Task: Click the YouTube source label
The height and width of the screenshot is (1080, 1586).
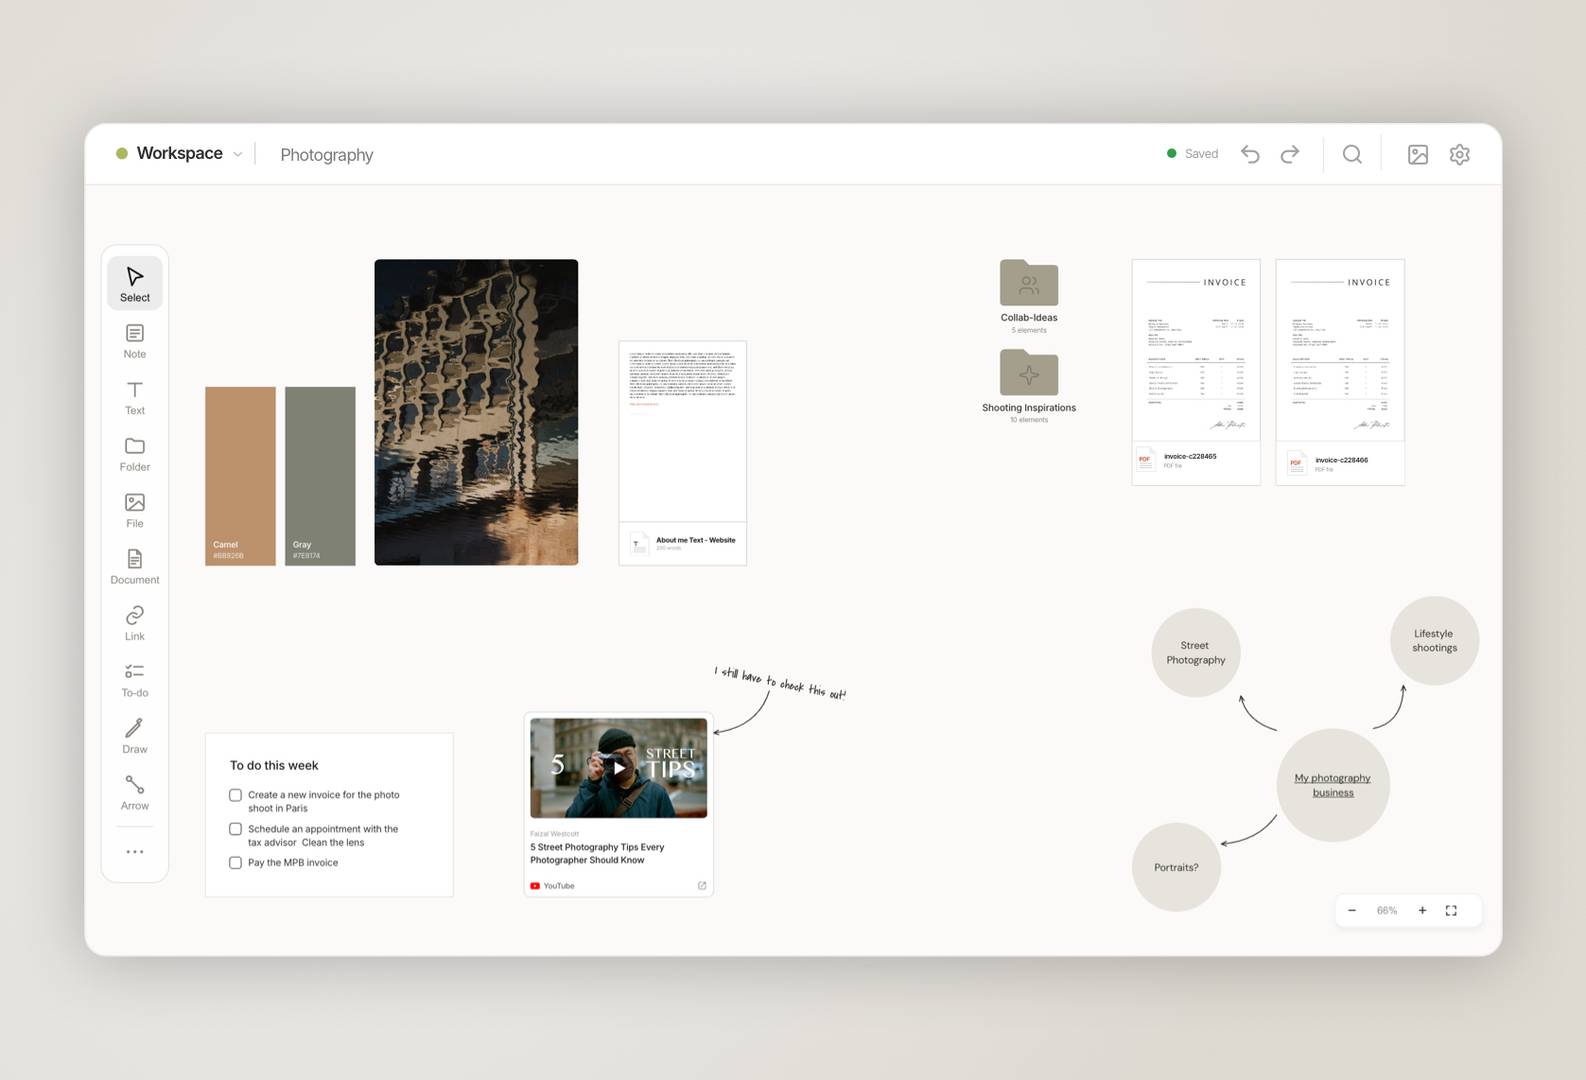Action: (x=559, y=886)
